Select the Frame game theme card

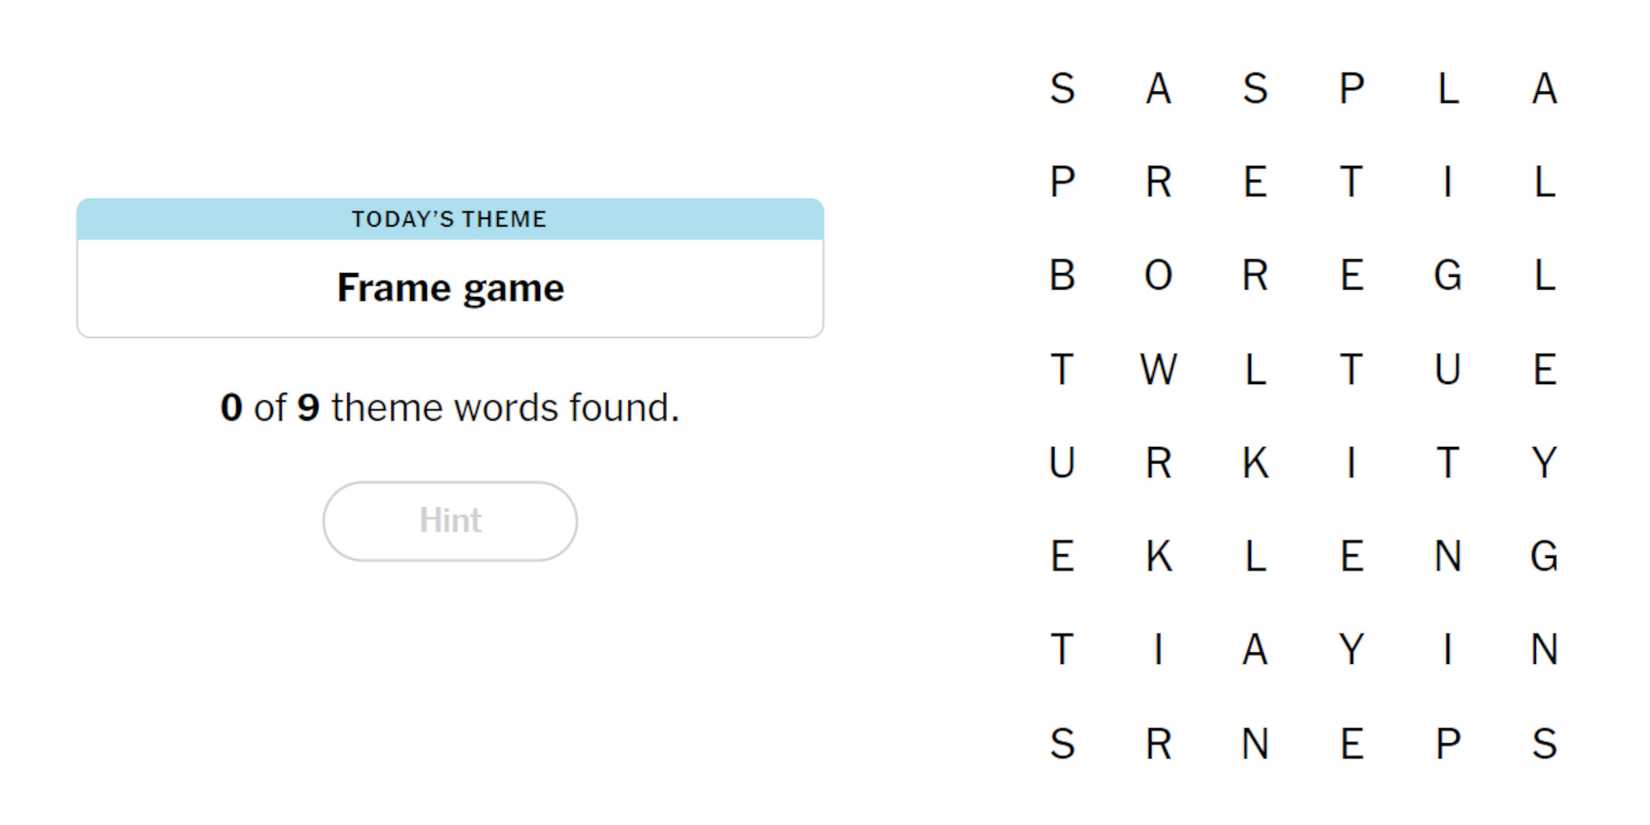click(x=449, y=287)
